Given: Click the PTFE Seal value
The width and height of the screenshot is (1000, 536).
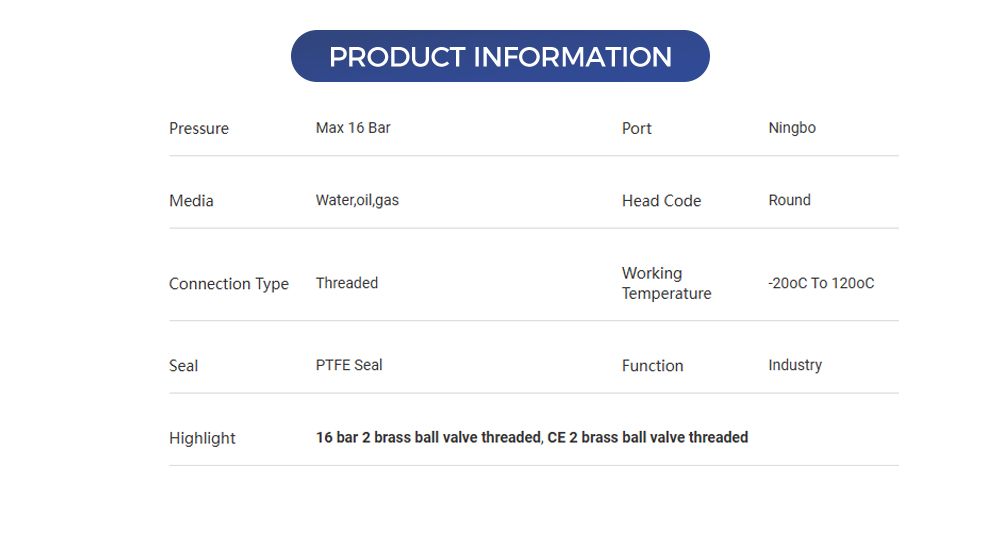Looking at the screenshot, I should (x=349, y=365).
